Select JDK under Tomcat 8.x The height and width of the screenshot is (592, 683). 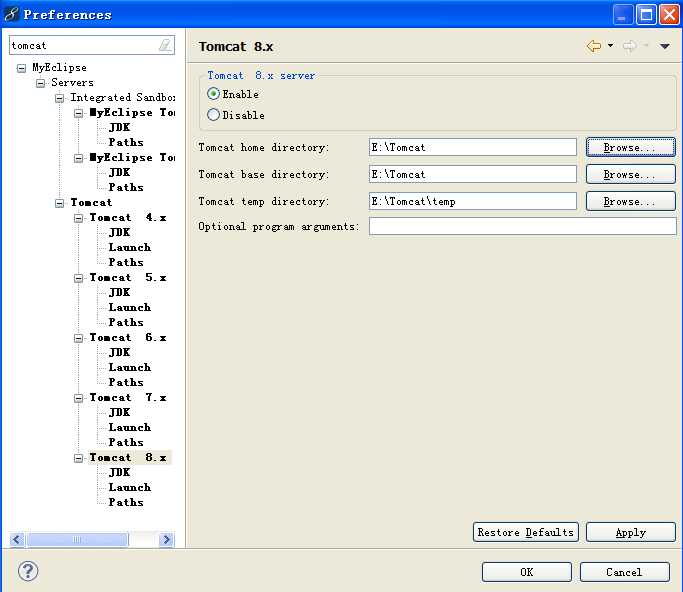click(x=119, y=472)
